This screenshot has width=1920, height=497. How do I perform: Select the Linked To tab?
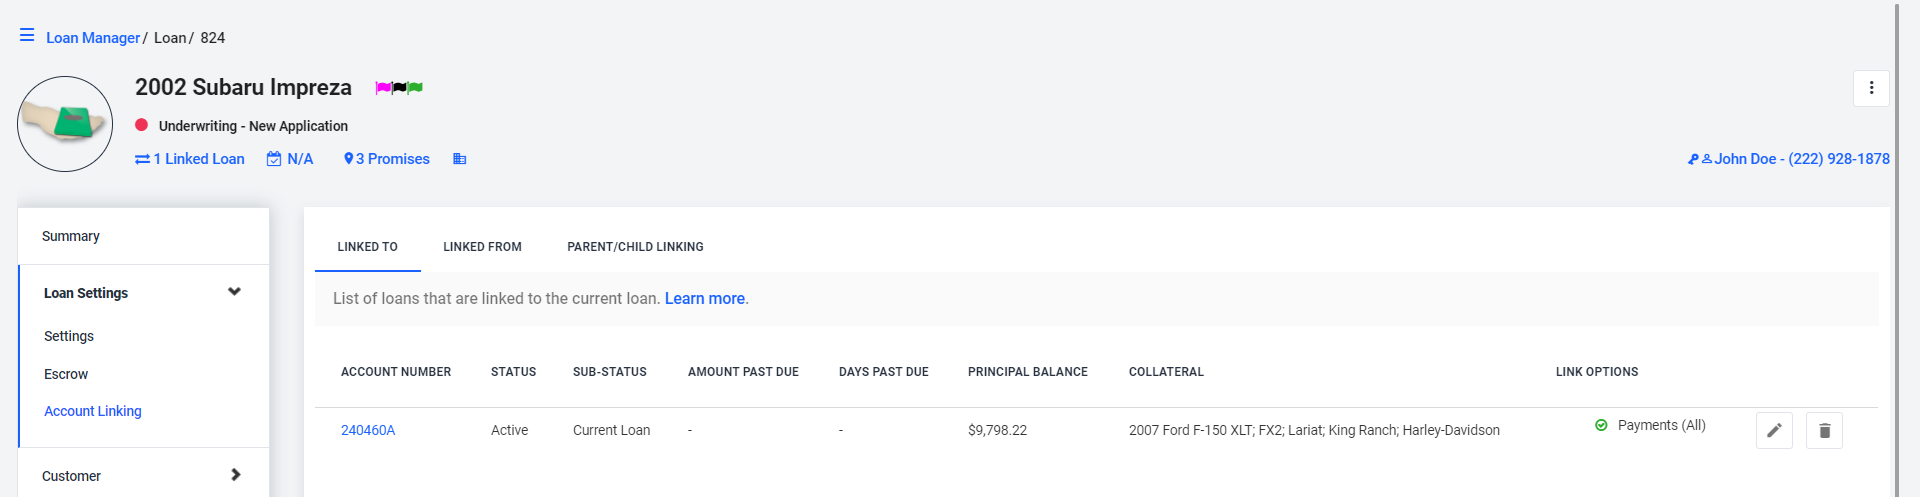click(367, 247)
